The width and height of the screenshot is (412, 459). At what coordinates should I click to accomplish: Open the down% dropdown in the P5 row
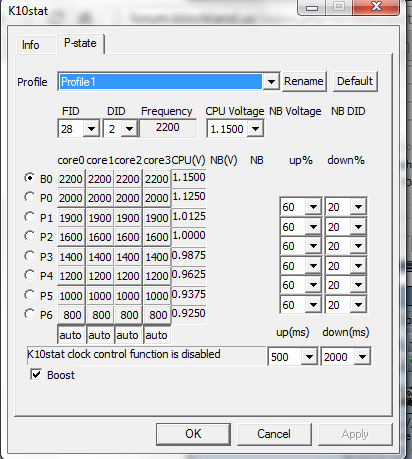[x=358, y=304]
